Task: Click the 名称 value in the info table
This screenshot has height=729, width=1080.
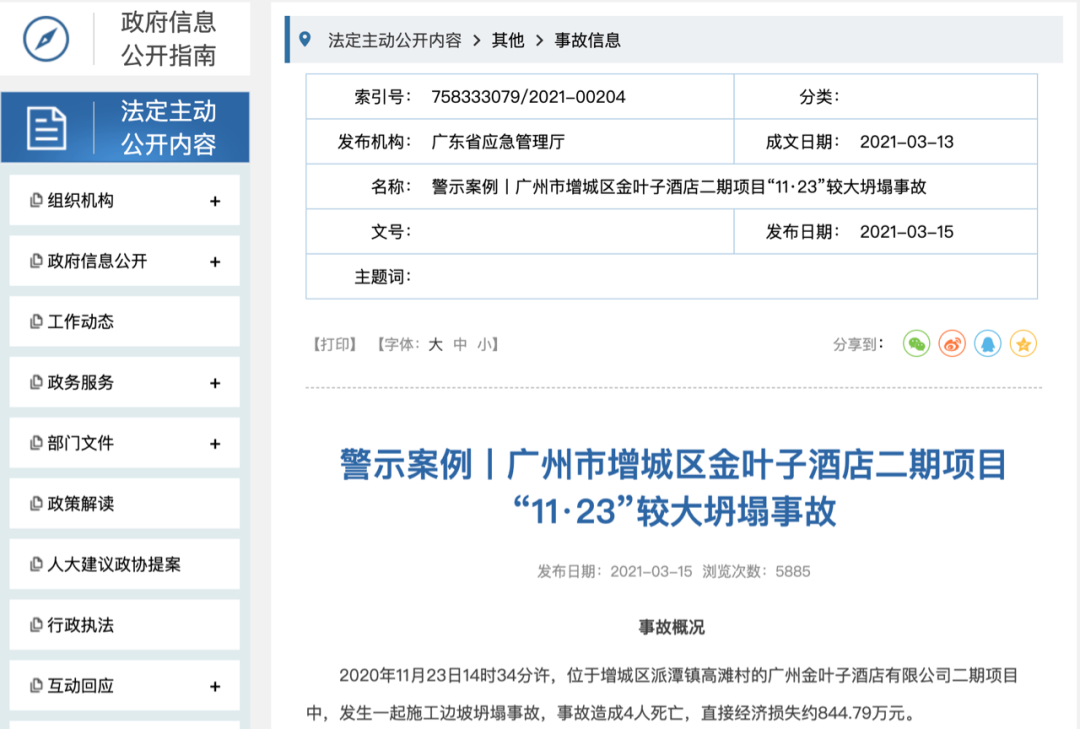Action: tap(678, 187)
